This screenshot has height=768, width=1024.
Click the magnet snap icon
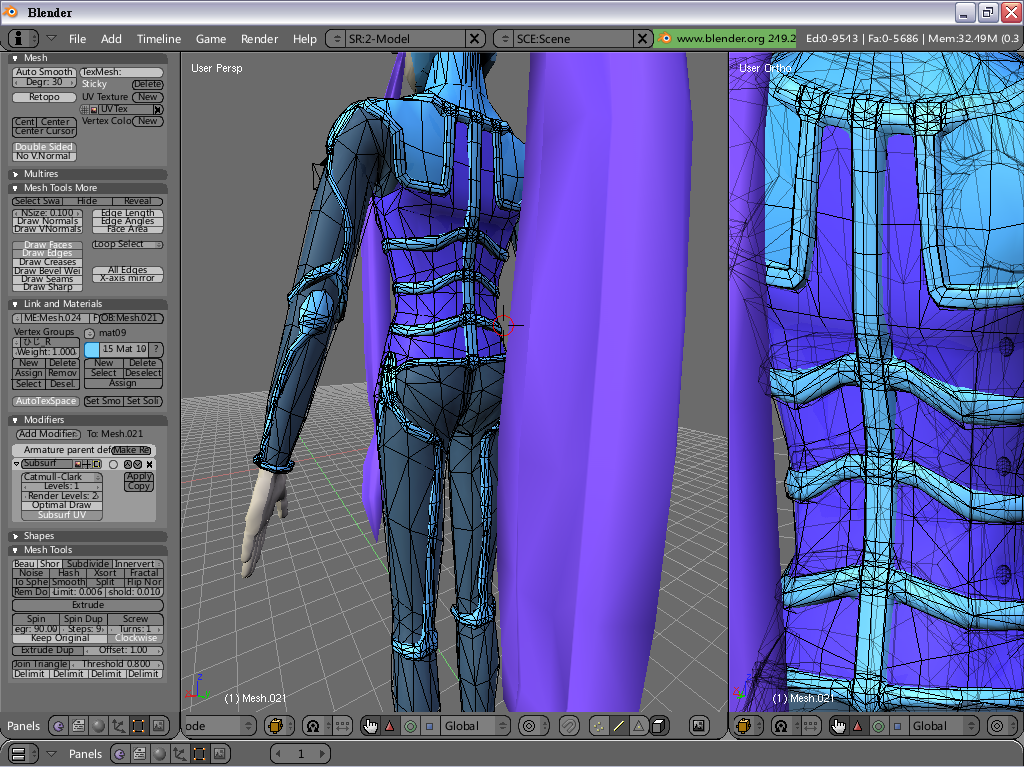569,726
